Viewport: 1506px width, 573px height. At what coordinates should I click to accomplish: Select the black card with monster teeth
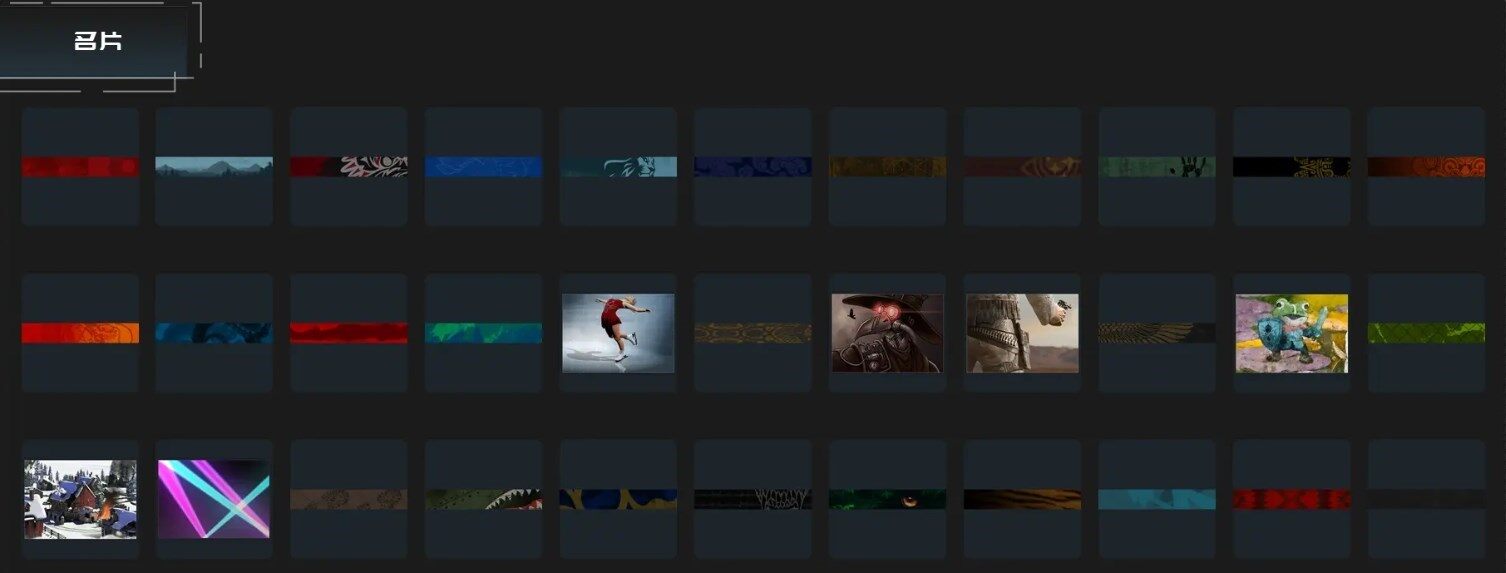click(x=752, y=499)
